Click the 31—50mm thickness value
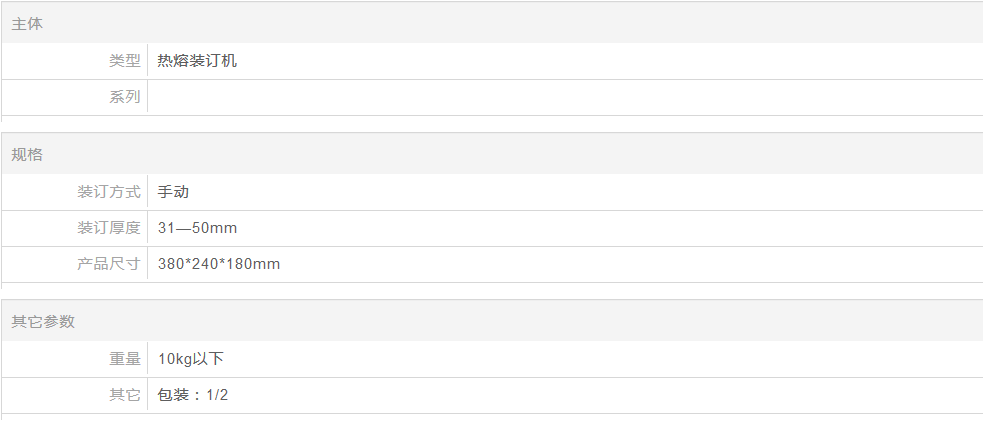The height and width of the screenshot is (427, 996). (x=197, y=228)
